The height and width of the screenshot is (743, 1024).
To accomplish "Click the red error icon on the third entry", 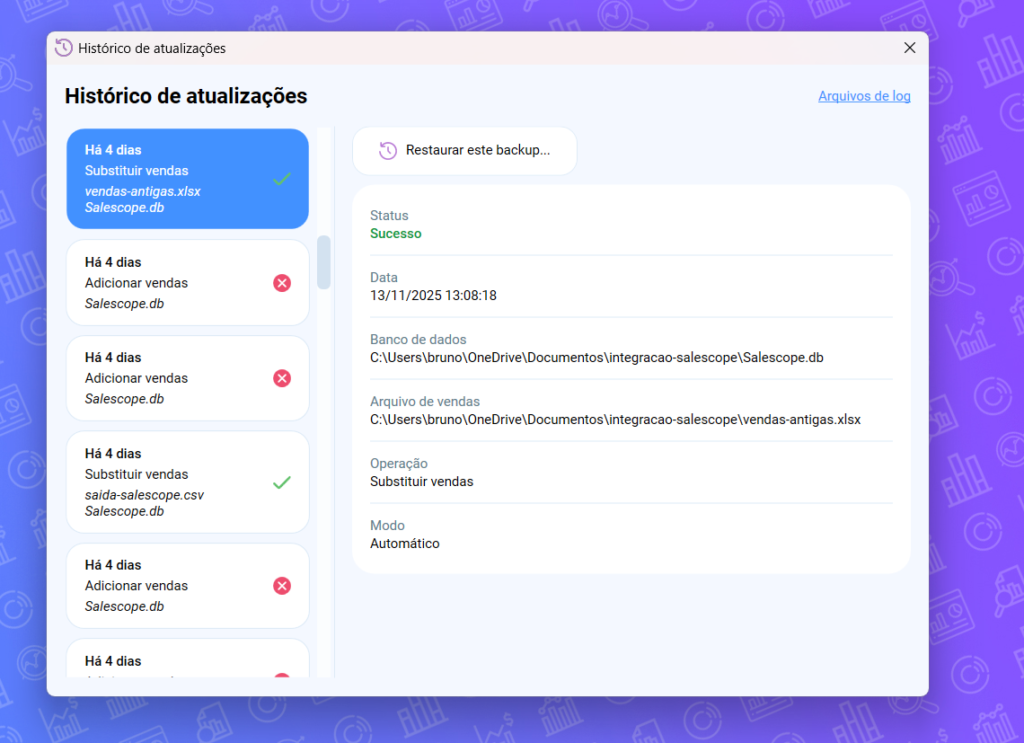I will 282,378.
